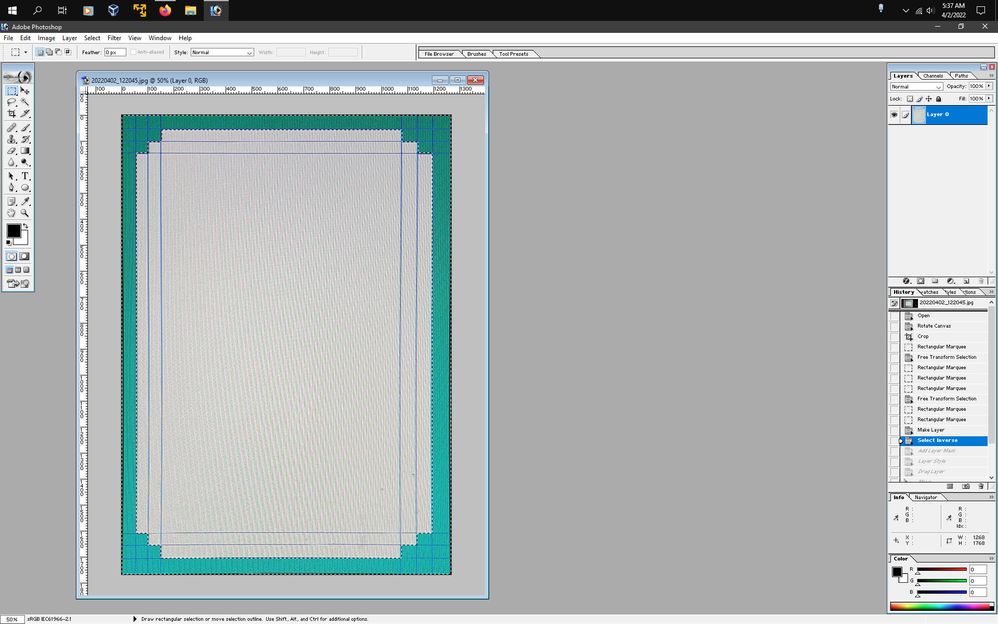Select the Brush tool
The height and width of the screenshot is (624, 998).
25,127
